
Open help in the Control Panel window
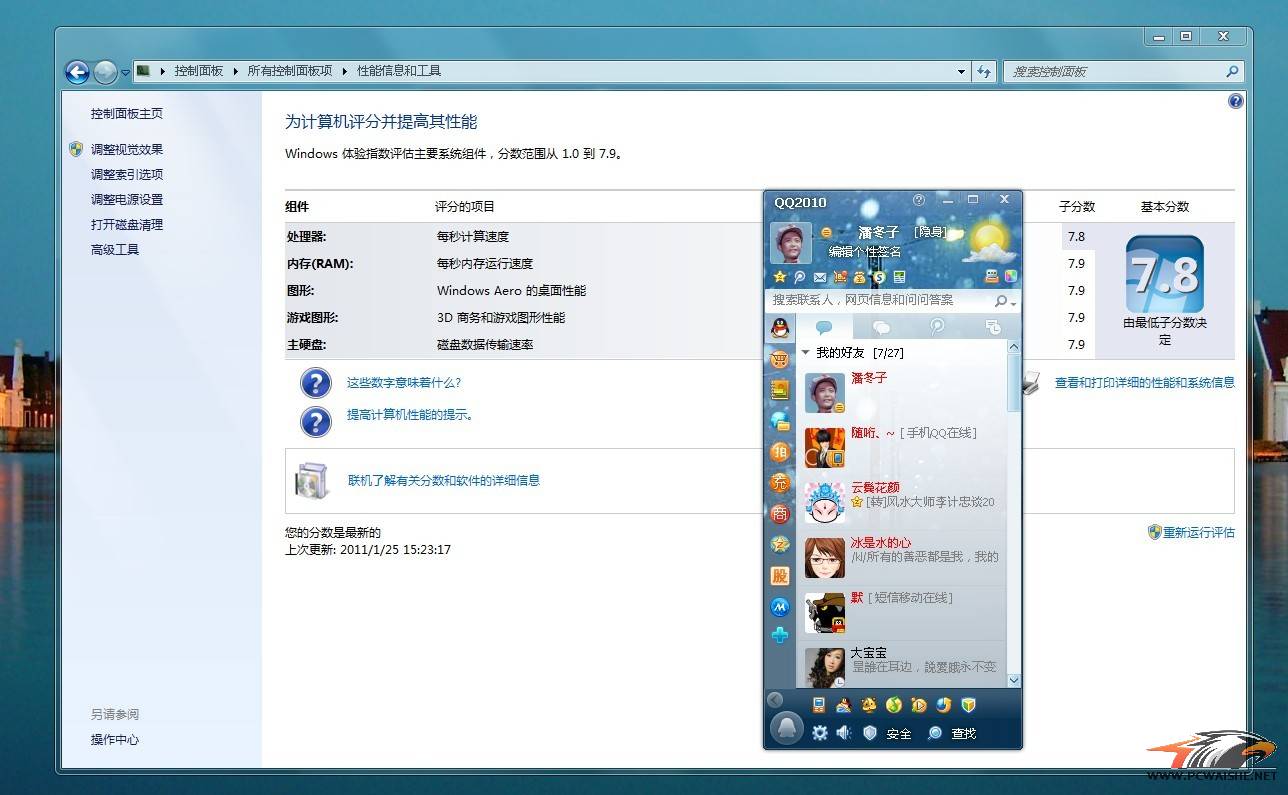point(1235,101)
